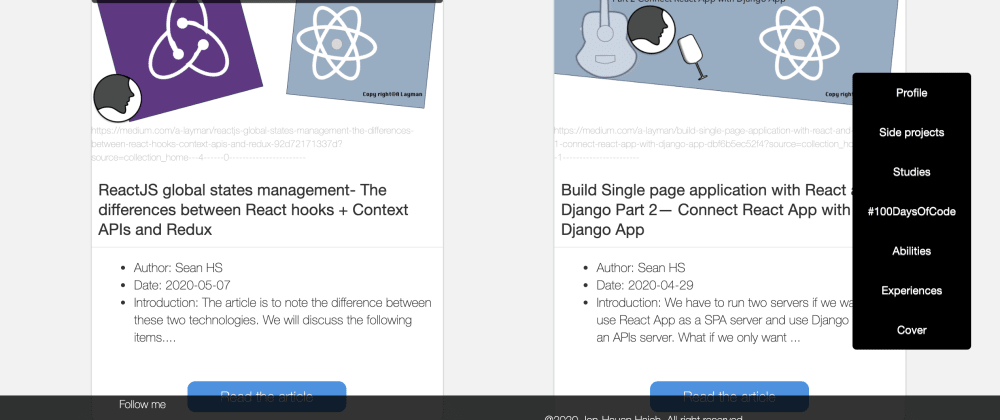Open the Experiences menu item
Image resolution: width=1000 pixels, height=420 pixels.
click(x=911, y=291)
